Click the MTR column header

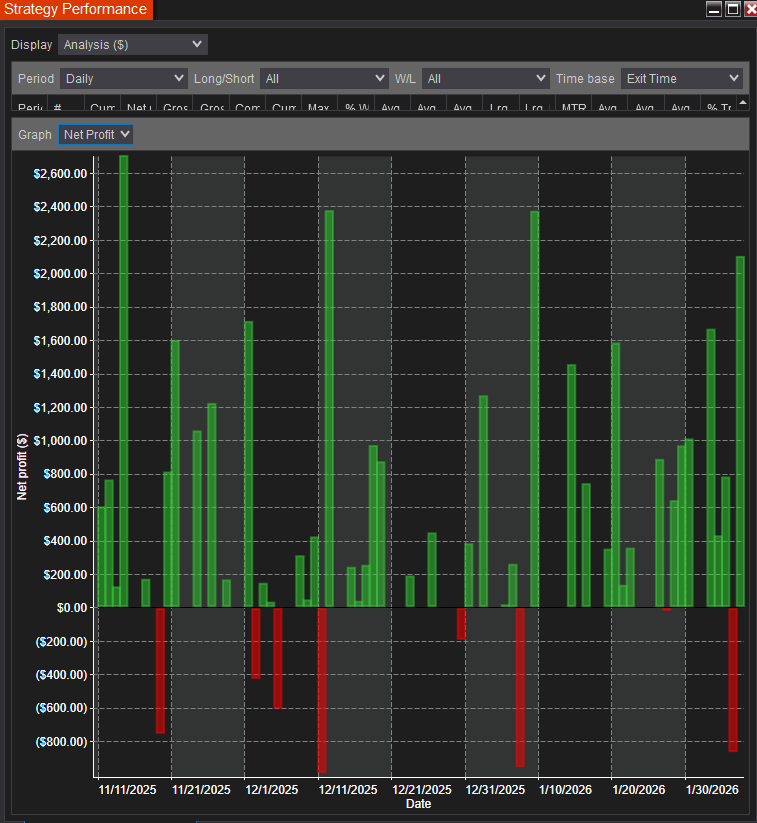point(574,107)
